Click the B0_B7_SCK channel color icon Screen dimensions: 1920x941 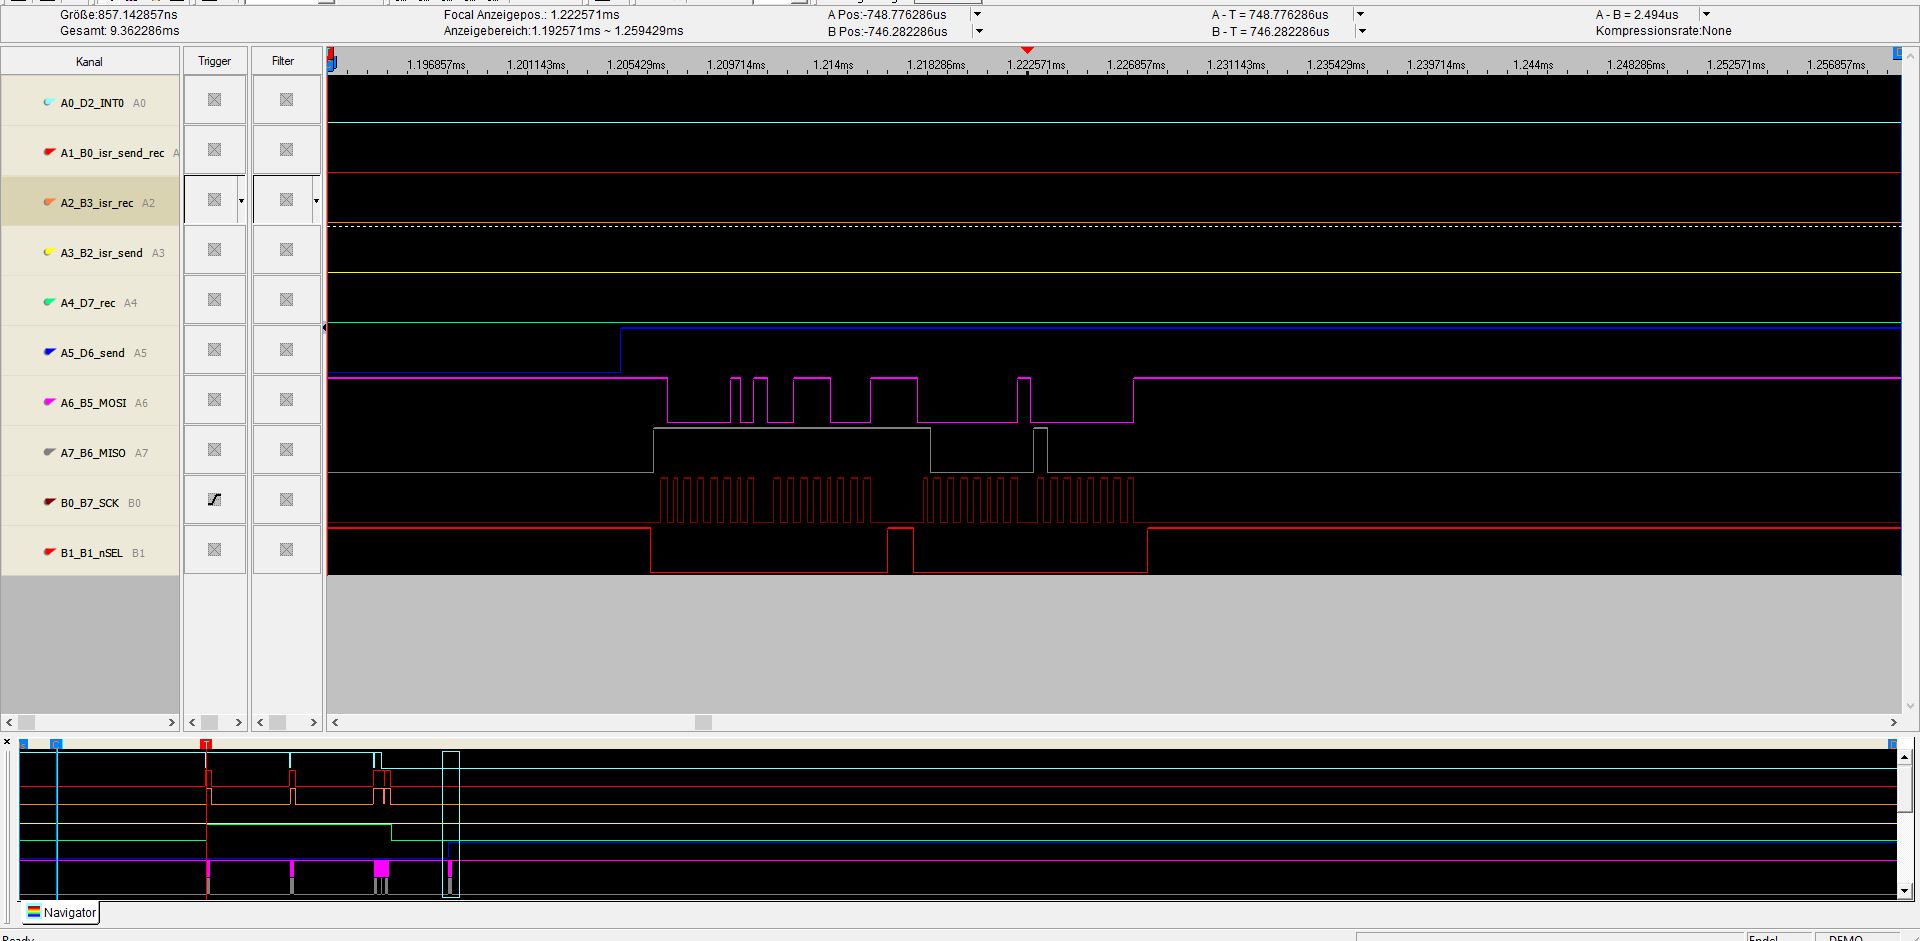(48, 502)
